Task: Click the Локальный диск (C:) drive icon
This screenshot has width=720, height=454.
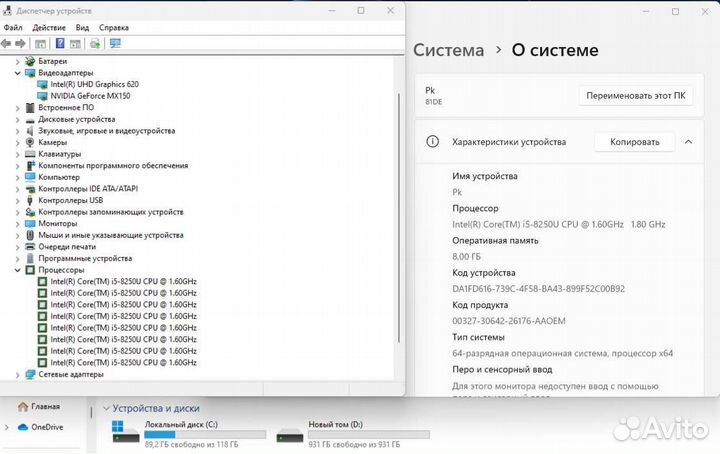Action: coord(125,432)
